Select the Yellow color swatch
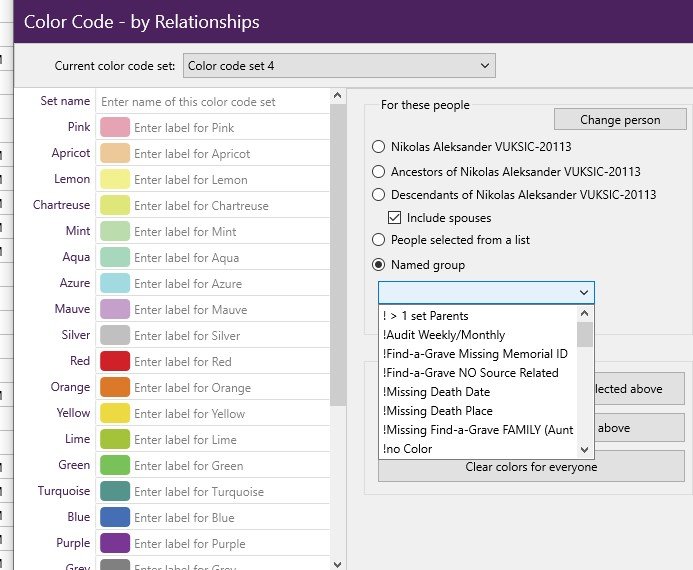Image resolution: width=693 pixels, height=570 pixels. click(x=115, y=414)
